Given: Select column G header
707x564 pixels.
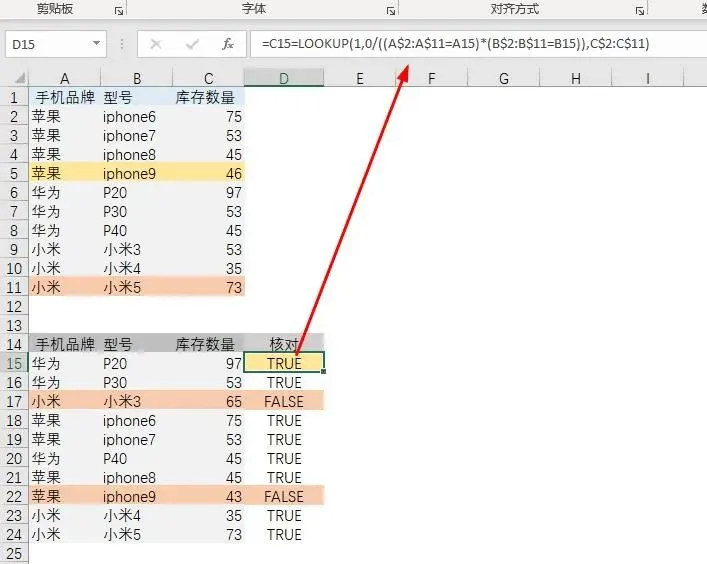Looking at the screenshot, I should coord(504,78).
